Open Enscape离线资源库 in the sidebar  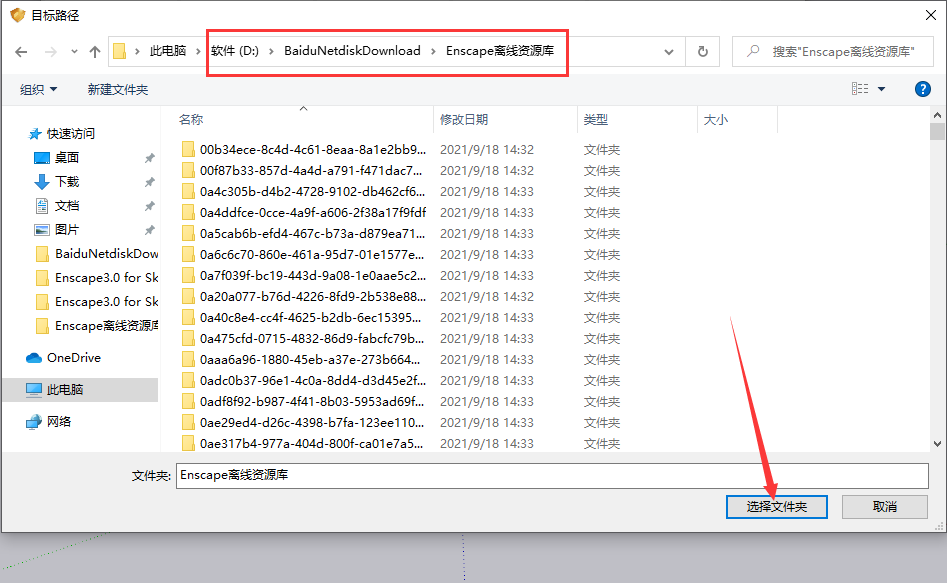106,326
